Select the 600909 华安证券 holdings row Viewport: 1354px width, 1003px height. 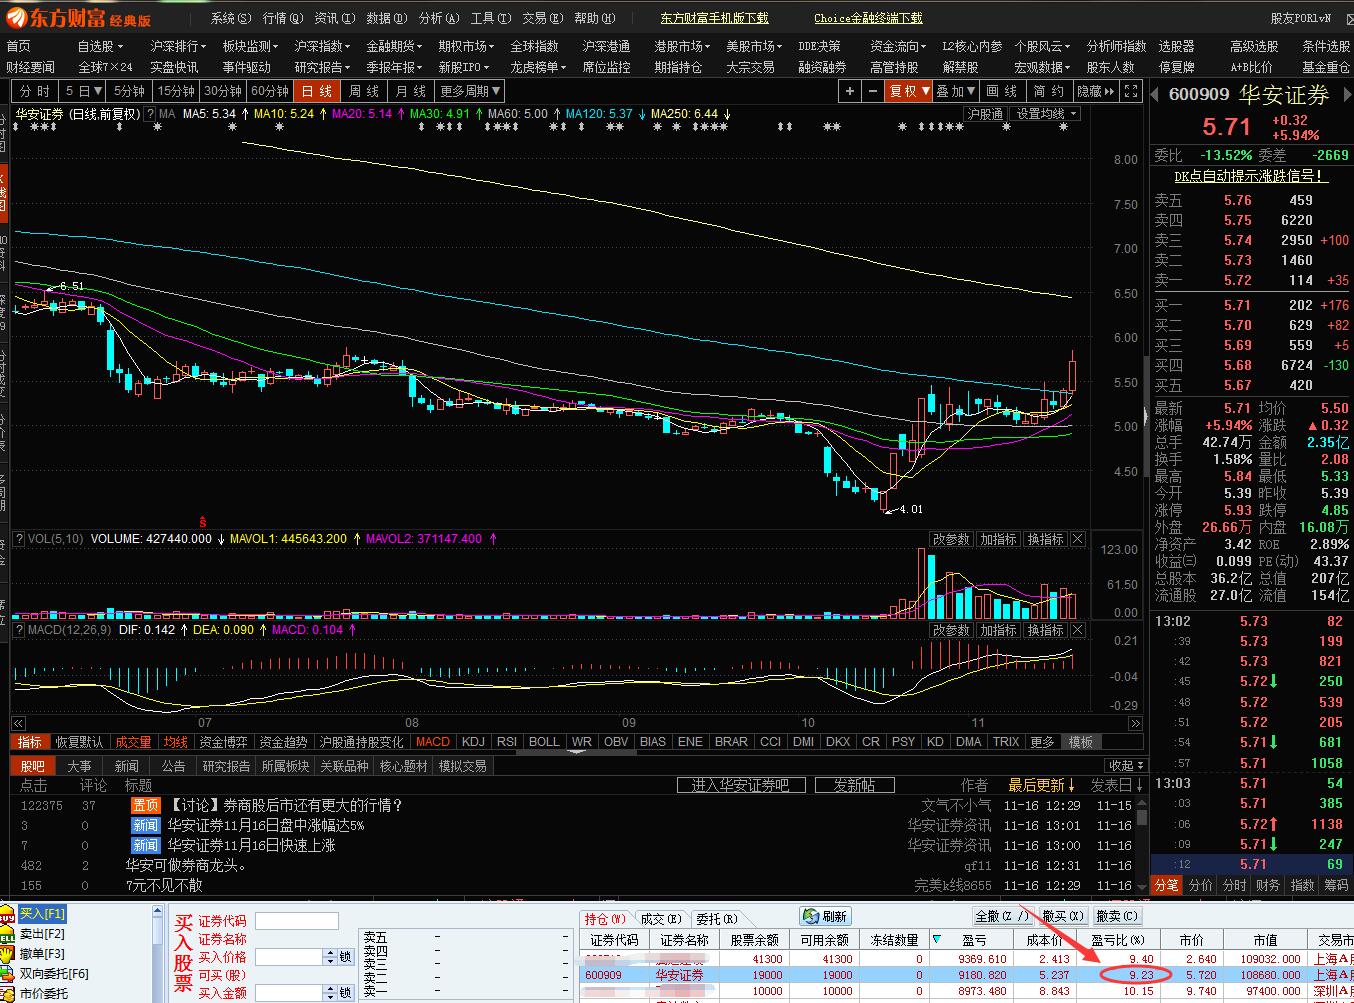pos(966,974)
